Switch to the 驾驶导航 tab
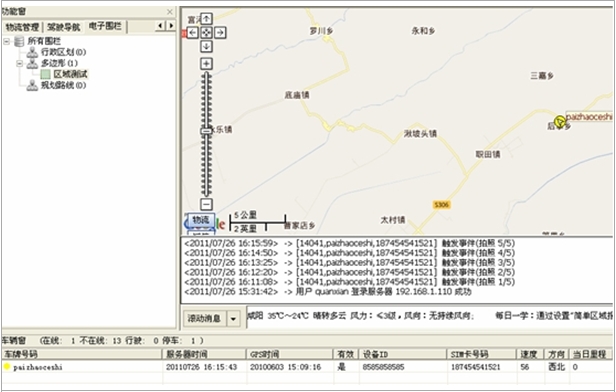This screenshot has width=616, height=392. pyautogui.click(x=64, y=27)
